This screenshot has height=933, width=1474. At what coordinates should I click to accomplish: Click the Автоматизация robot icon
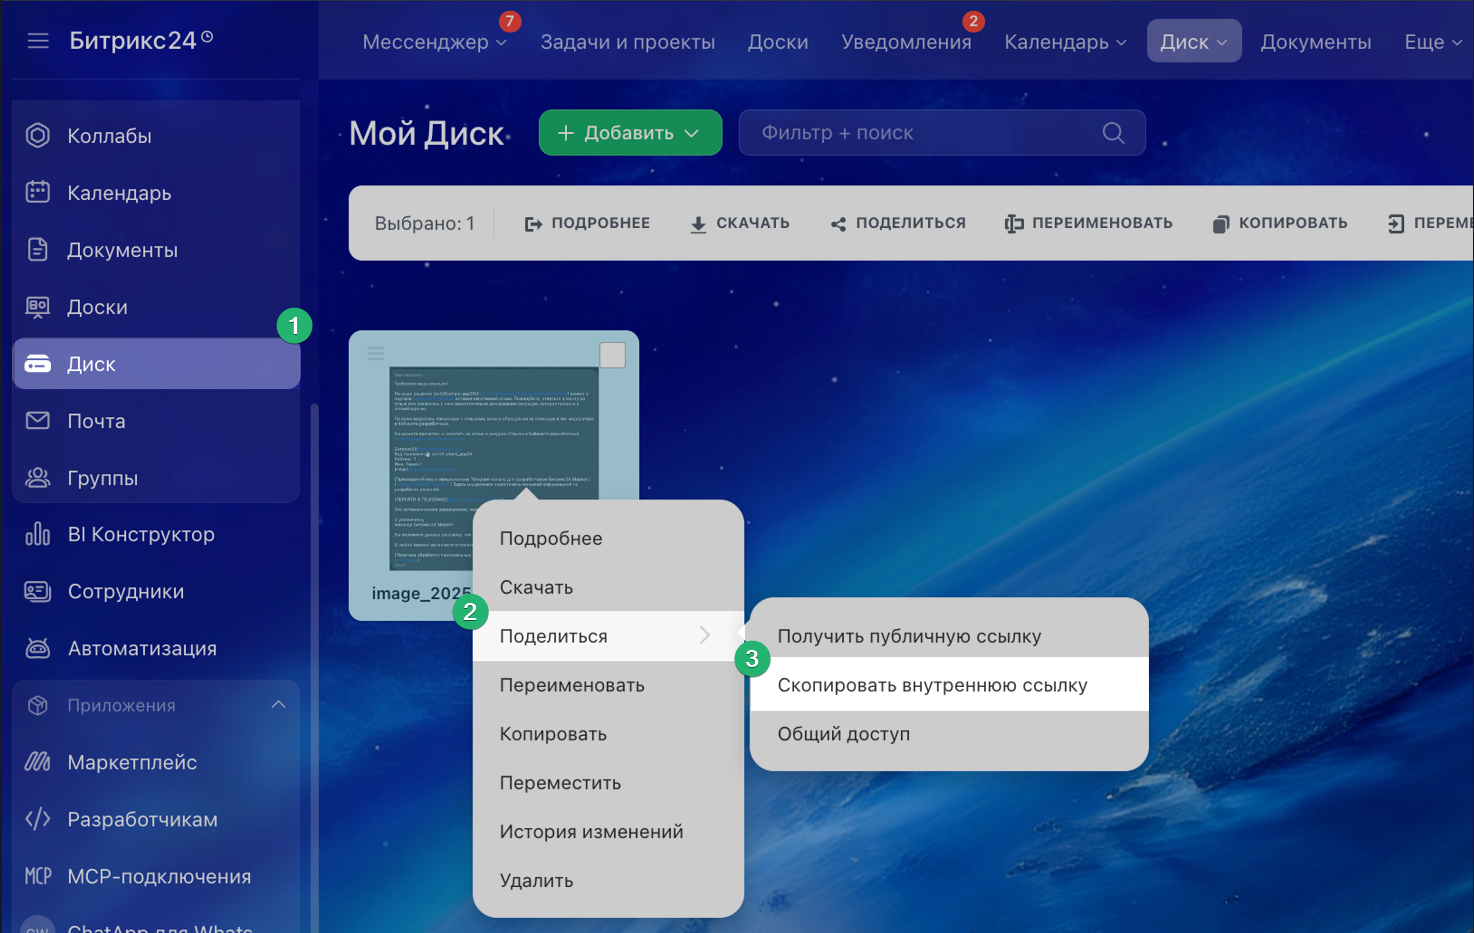click(x=38, y=649)
